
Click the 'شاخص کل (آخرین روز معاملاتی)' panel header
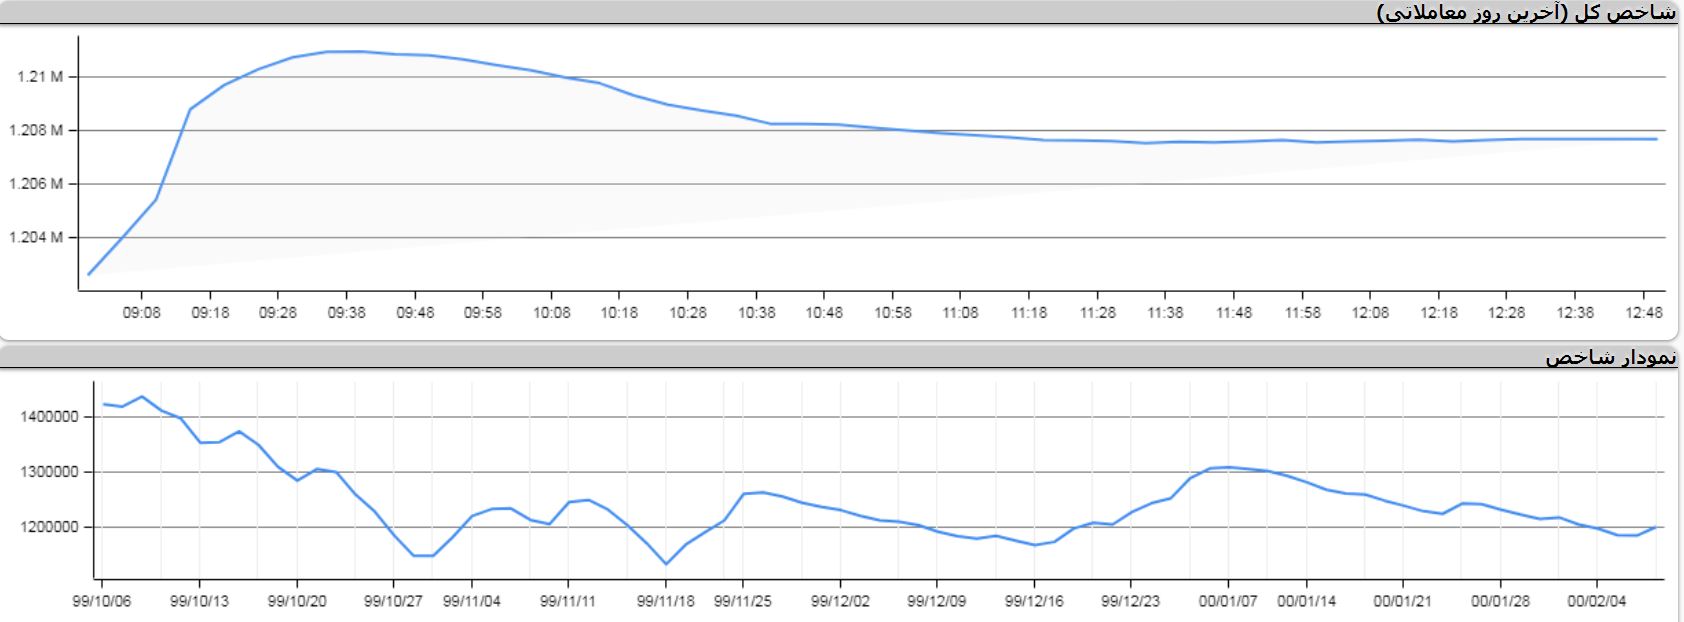(1525, 12)
